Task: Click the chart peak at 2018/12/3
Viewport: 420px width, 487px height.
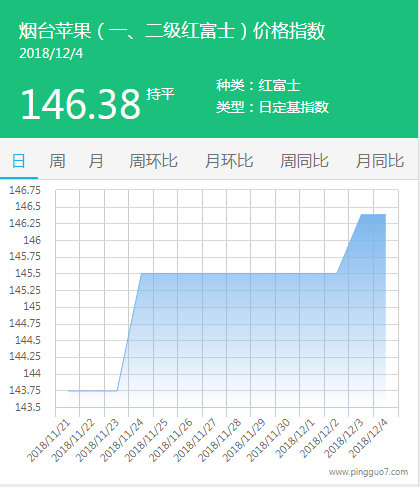Action: [x=361, y=214]
